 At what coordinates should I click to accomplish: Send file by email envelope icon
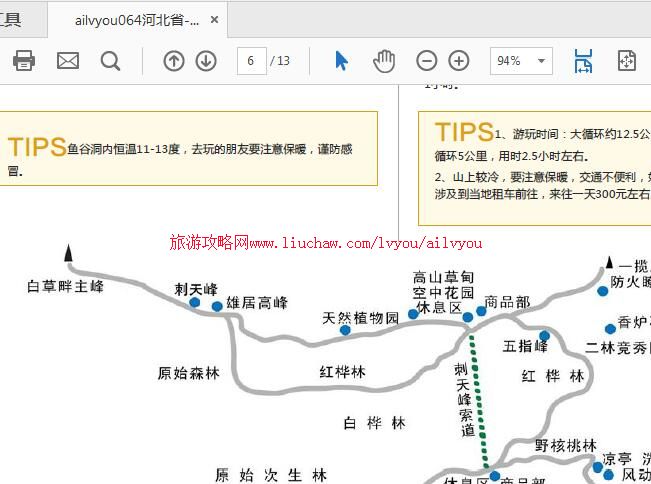pyautogui.click(x=68, y=61)
